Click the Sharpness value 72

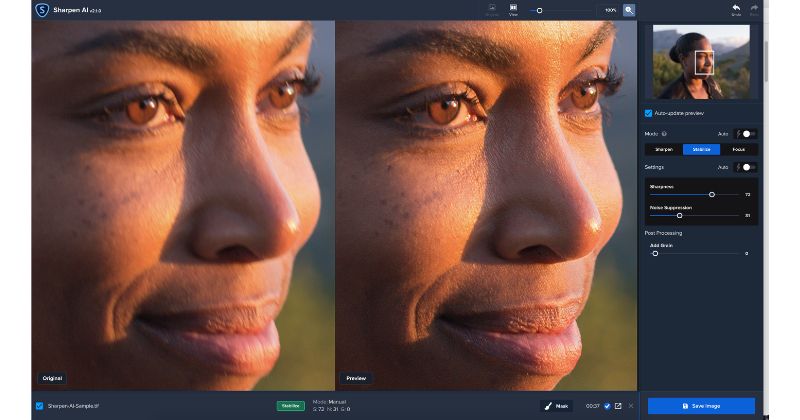pos(747,195)
